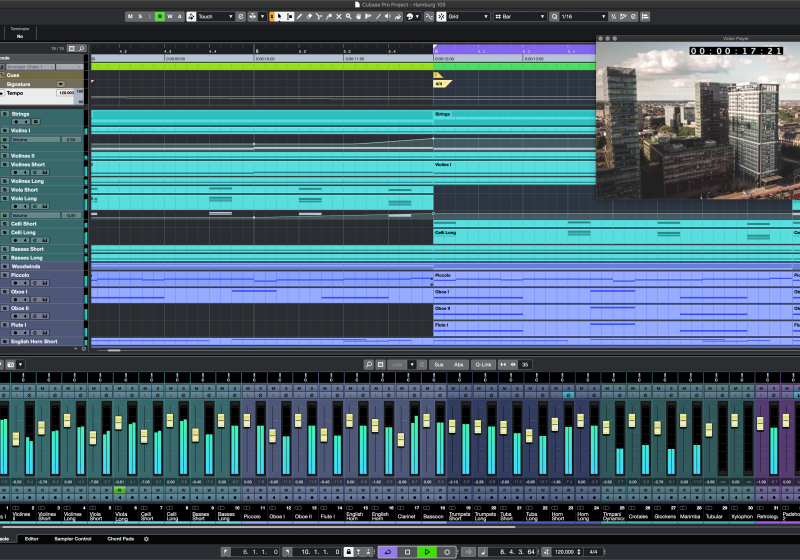800x560 pixels.
Task: Click the Q-Link button in MixConsole
Action: (x=484, y=365)
